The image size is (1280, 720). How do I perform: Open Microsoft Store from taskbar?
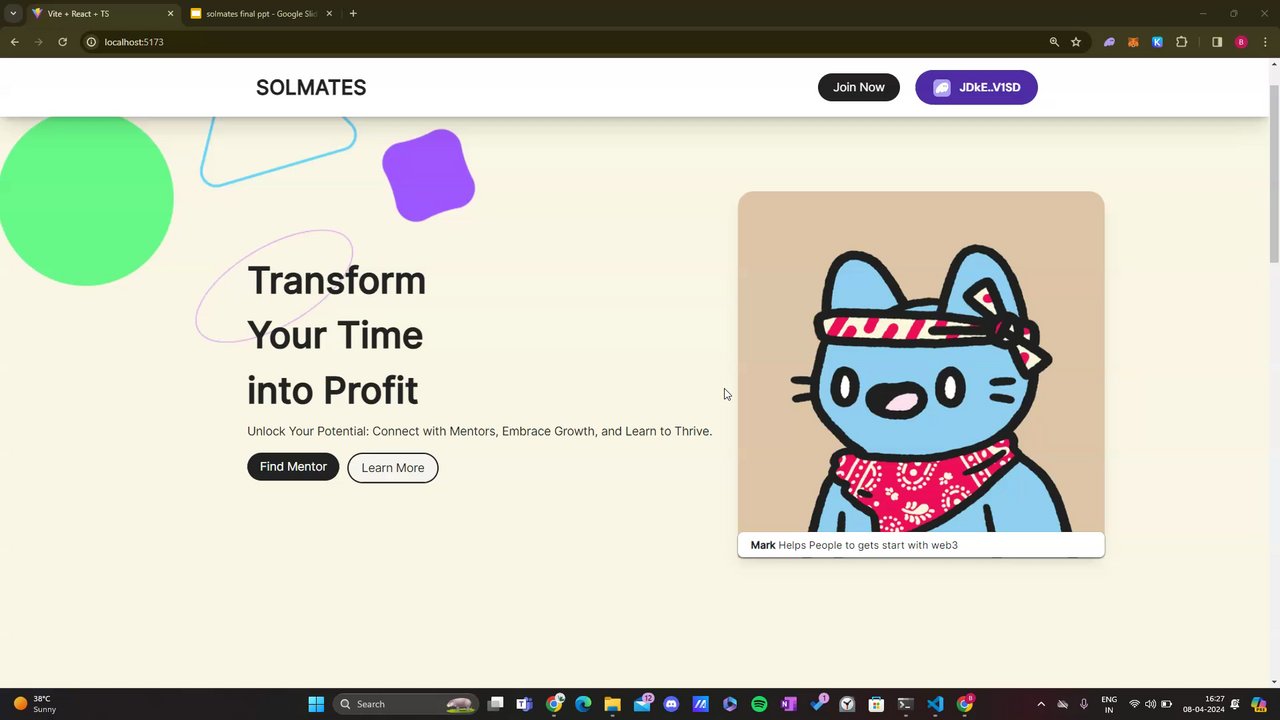pos(876,704)
